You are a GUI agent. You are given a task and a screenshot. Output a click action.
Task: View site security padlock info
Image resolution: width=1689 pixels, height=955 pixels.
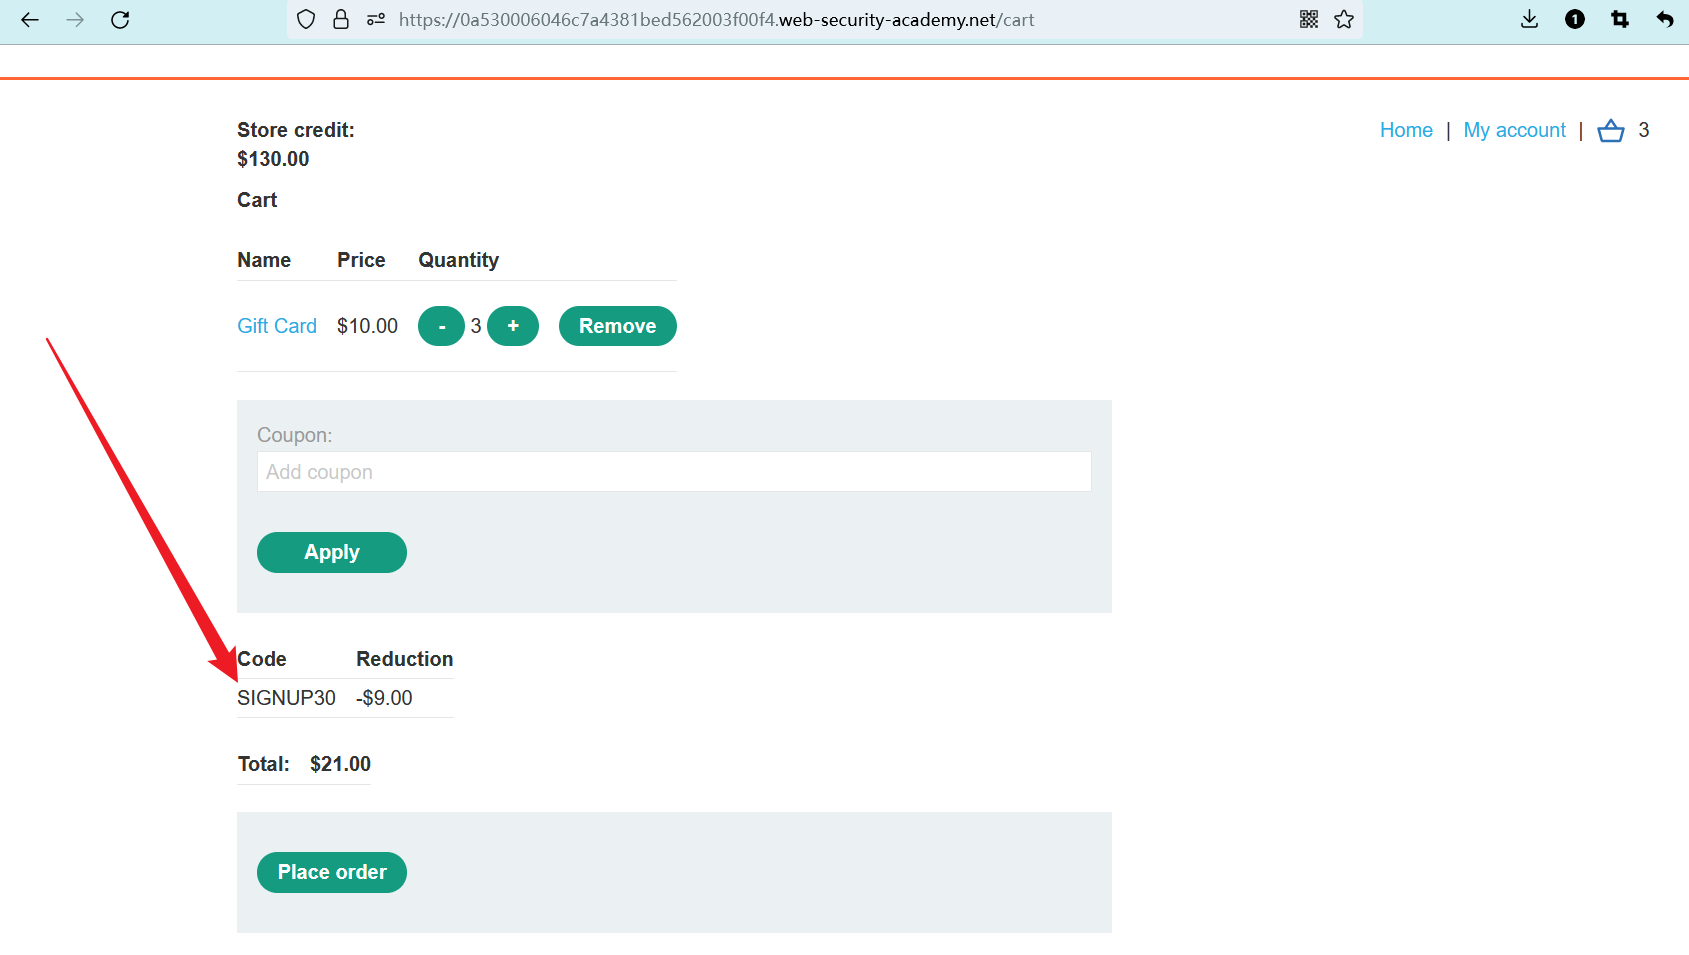(341, 19)
